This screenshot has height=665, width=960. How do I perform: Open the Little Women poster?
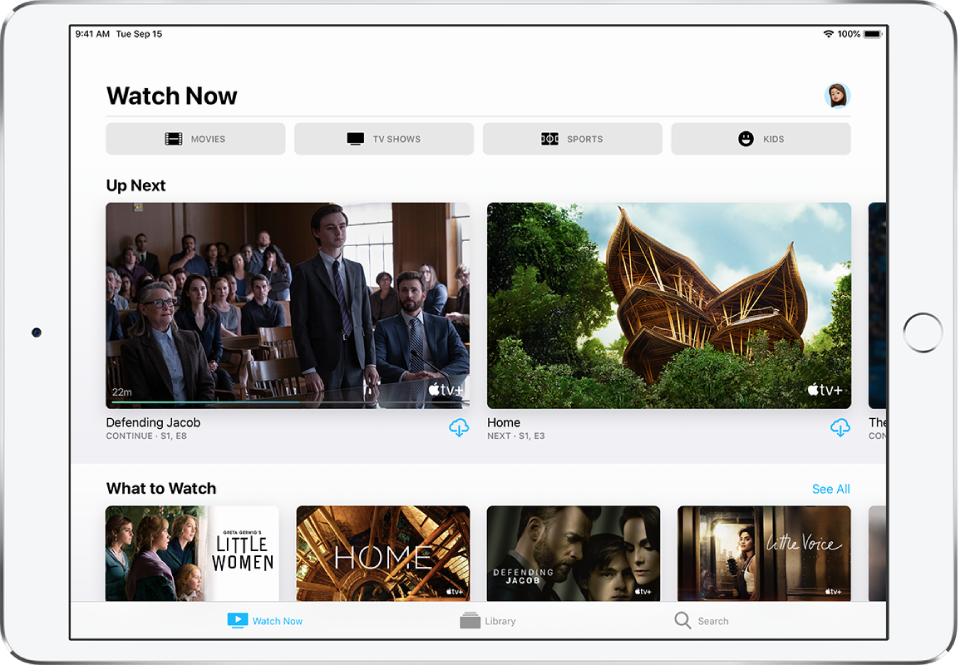pyautogui.click(x=192, y=554)
